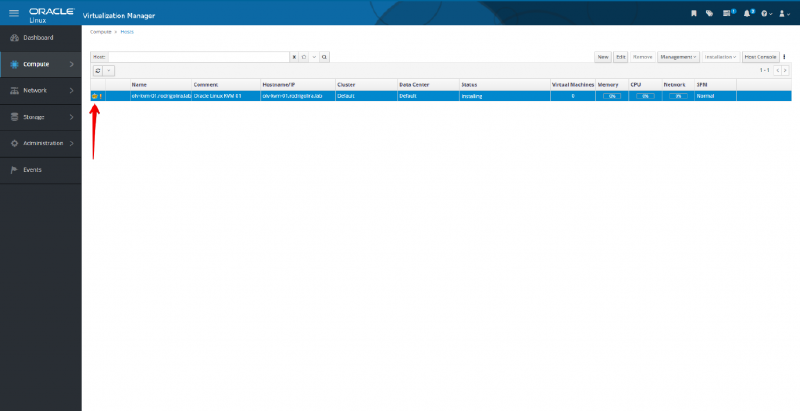800x411 pixels.
Task: Expand the Management dropdown
Action: click(x=677, y=57)
